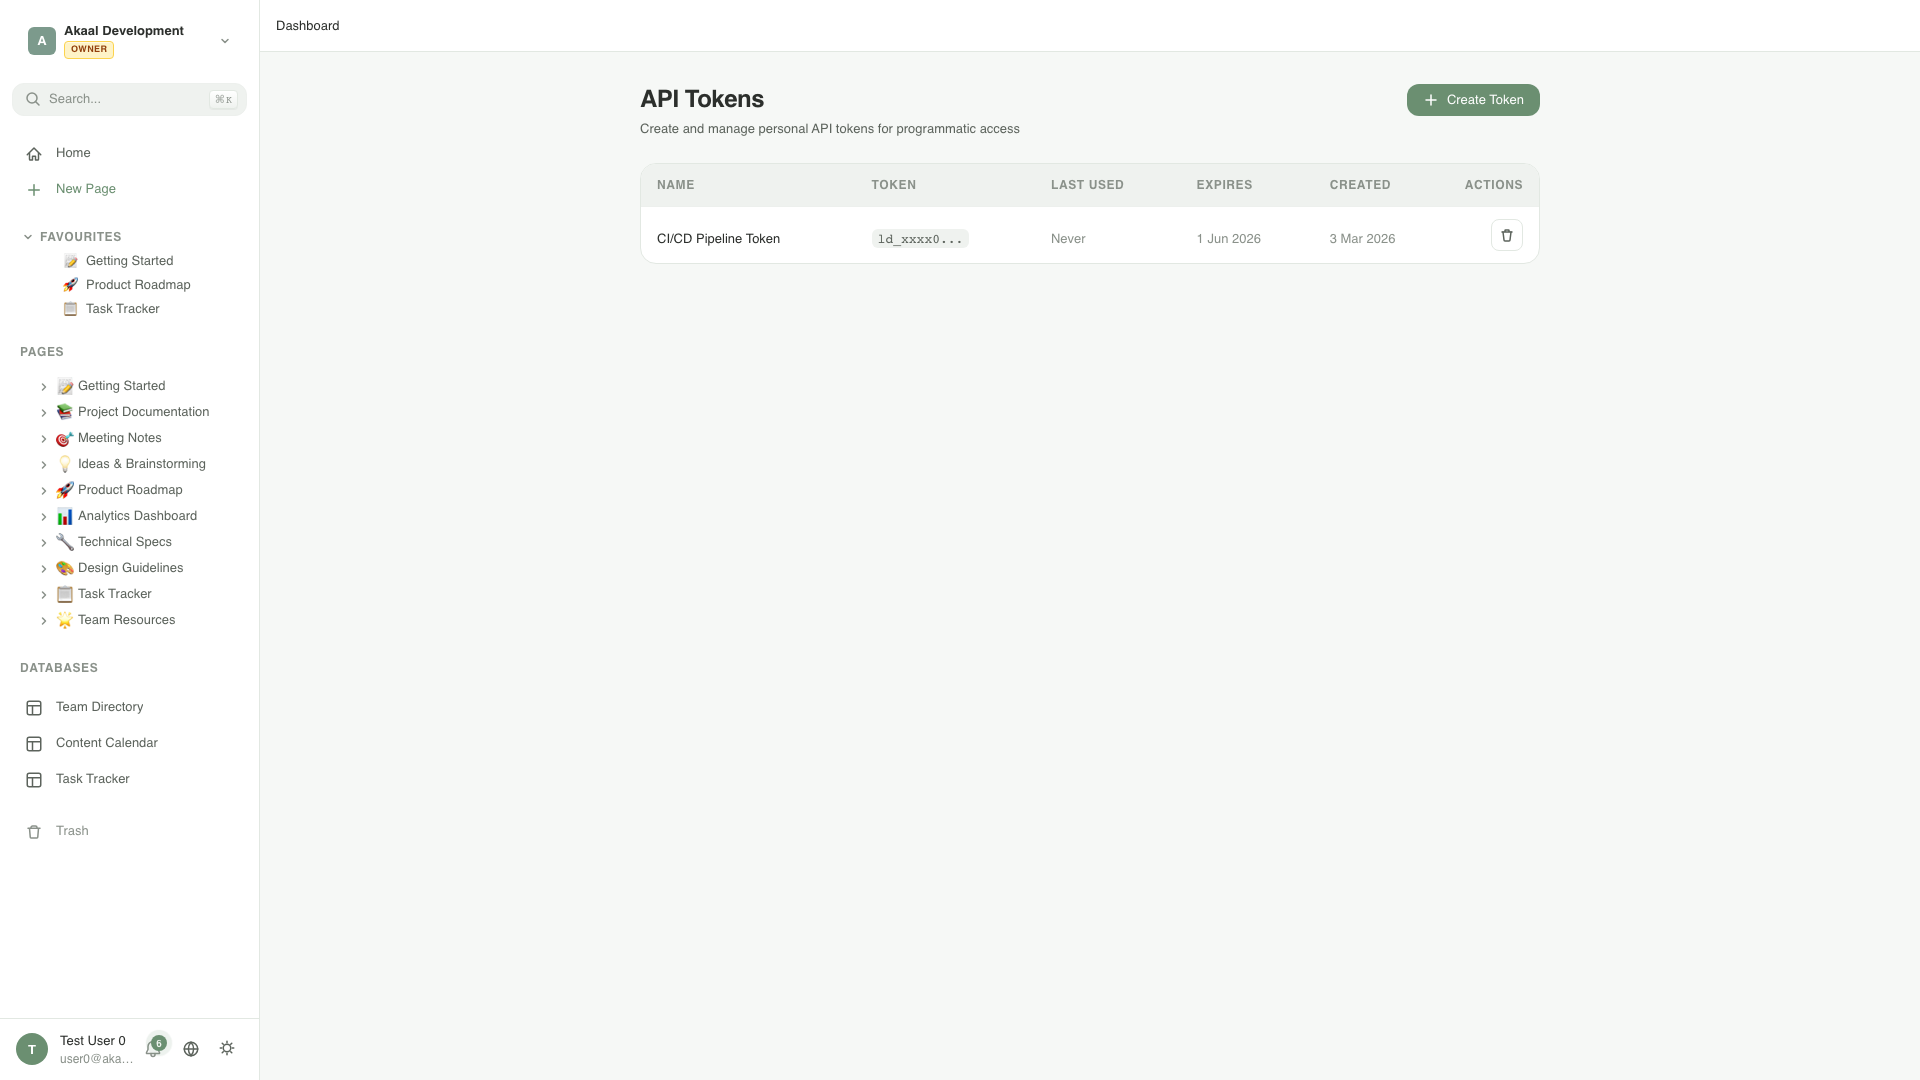Click inside the Search field
This screenshot has width=1920, height=1080.
pyautogui.click(x=129, y=99)
